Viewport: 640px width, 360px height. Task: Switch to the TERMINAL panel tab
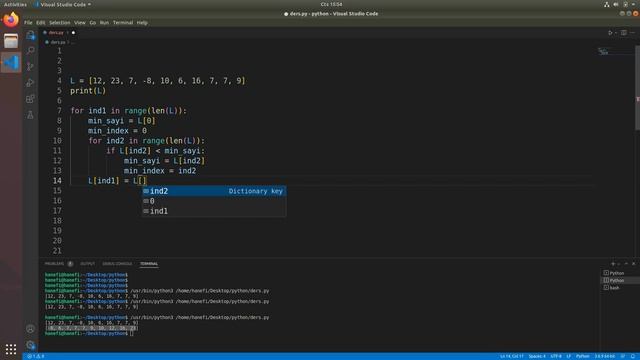[149, 264]
